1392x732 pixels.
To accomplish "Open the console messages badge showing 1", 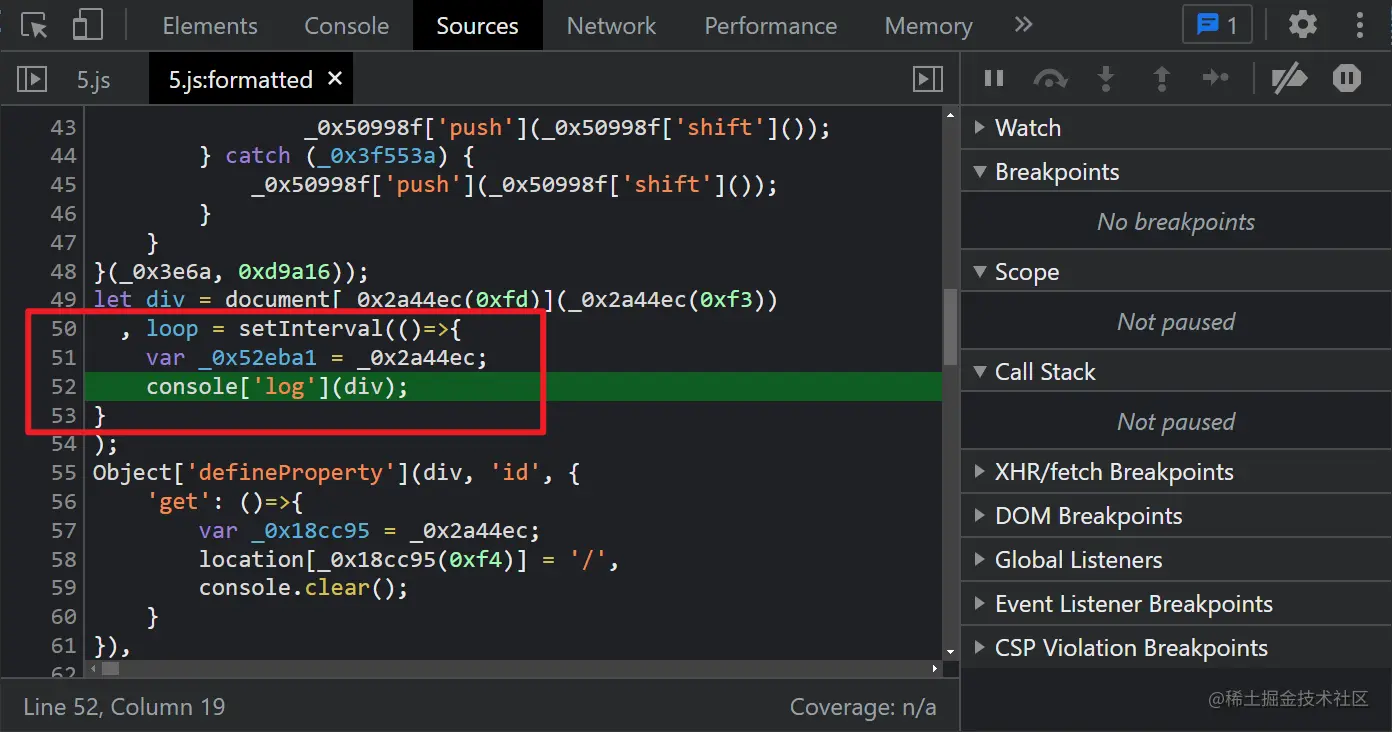I will coord(1217,25).
